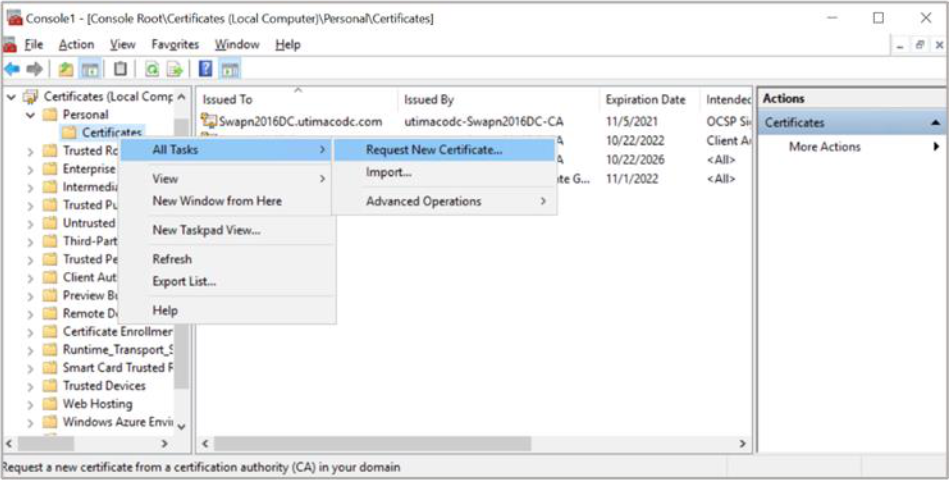Click the Export List toolbar icon
Image resolution: width=949 pixels, height=480 pixels.
175,69
